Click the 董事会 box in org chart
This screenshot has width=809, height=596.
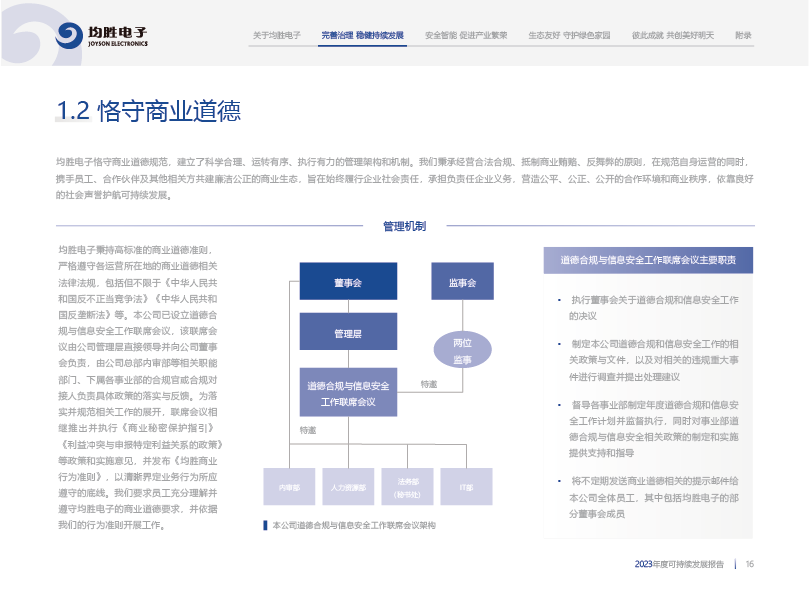(x=348, y=283)
